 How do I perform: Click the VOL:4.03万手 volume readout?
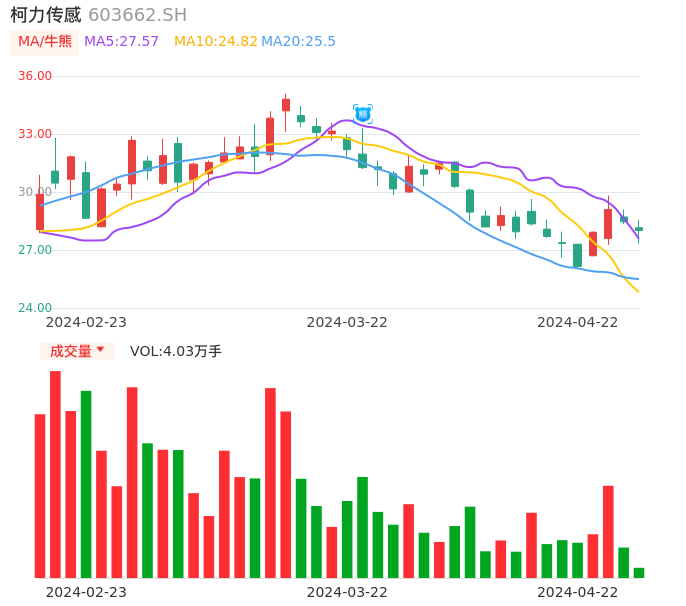pyautogui.click(x=176, y=351)
